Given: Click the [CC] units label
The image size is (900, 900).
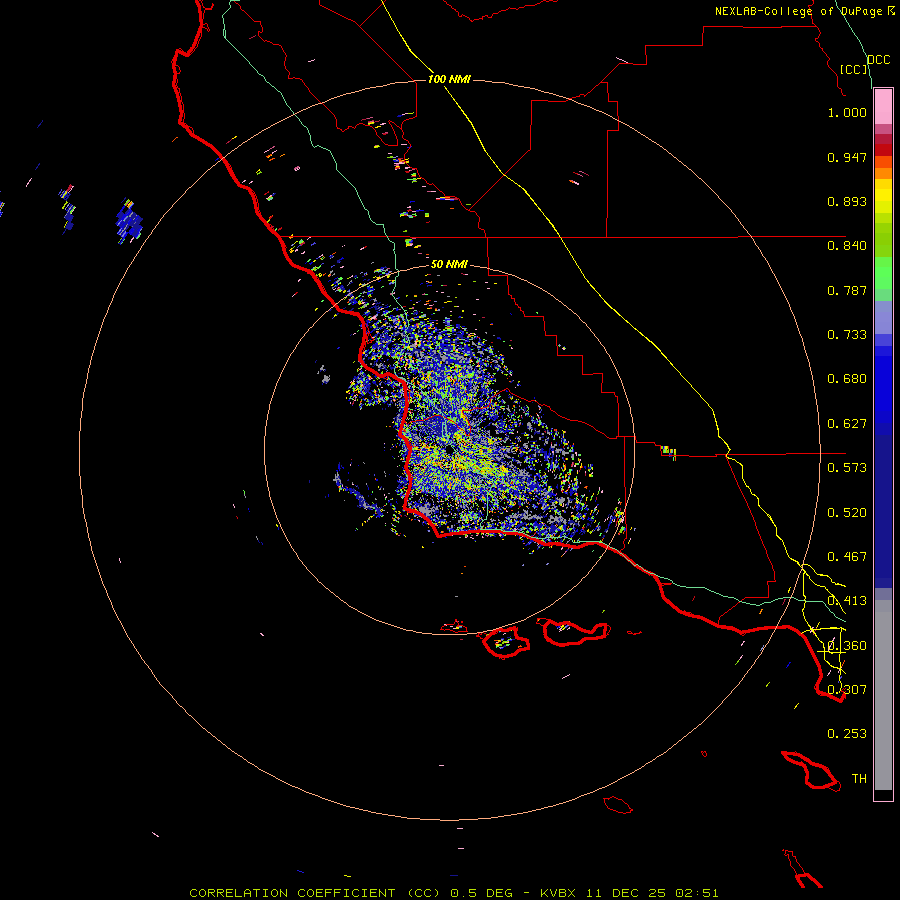Looking at the screenshot, I should pyautogui.click(x=853, y=69).
